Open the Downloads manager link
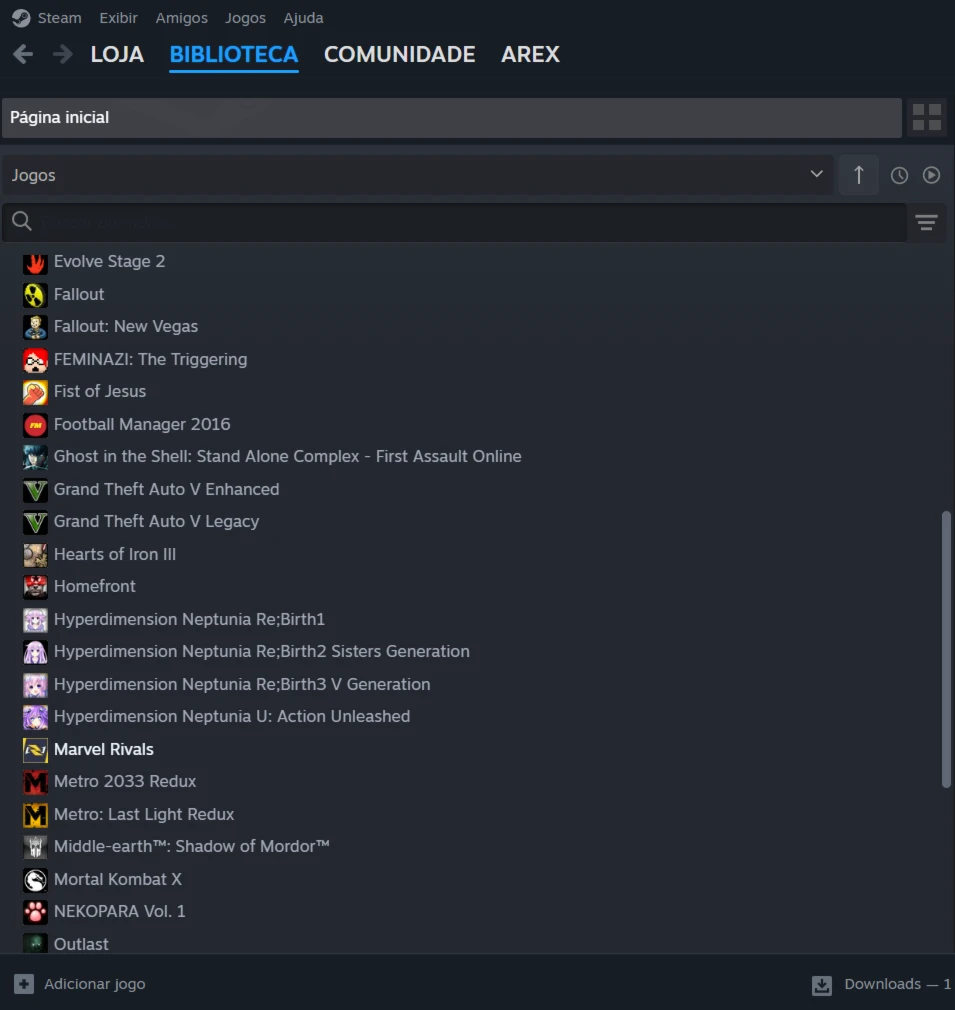 pos(897,984)
